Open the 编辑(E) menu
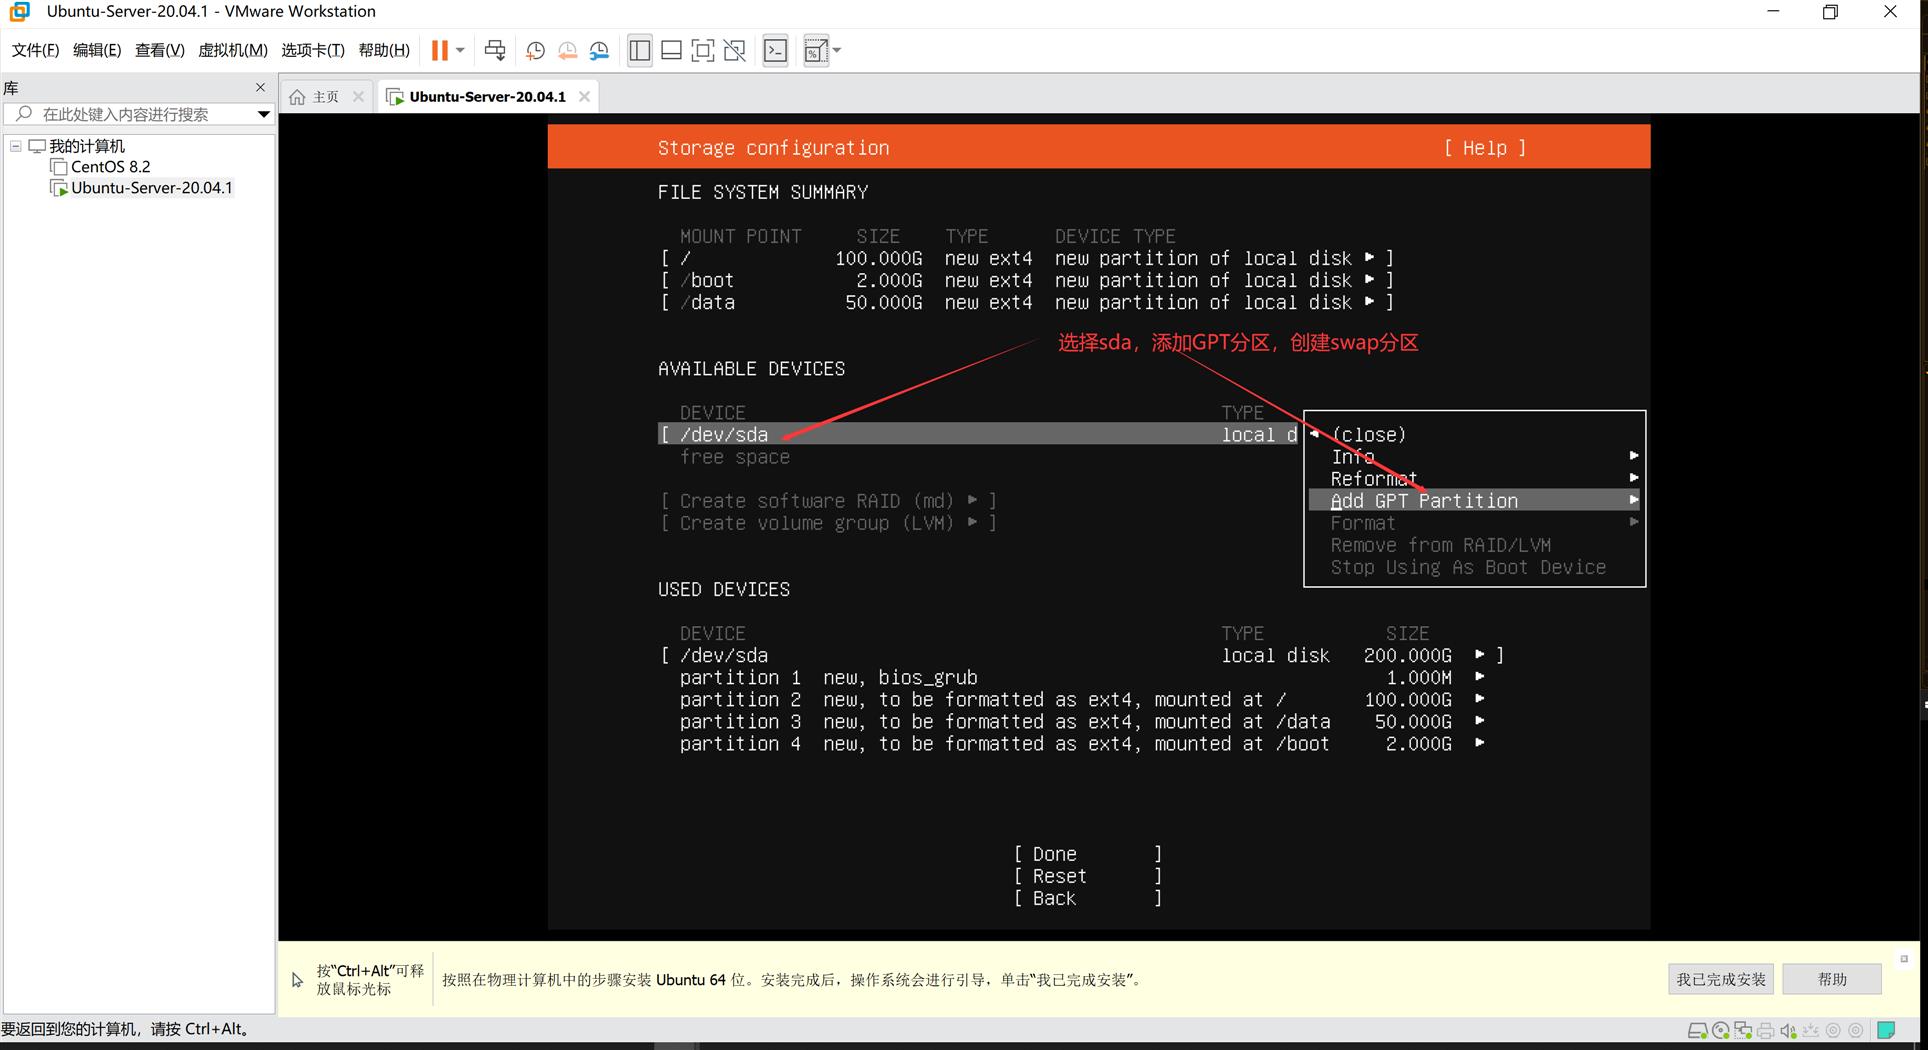The image size is (1928, 1050). click(x=97, y=50)
